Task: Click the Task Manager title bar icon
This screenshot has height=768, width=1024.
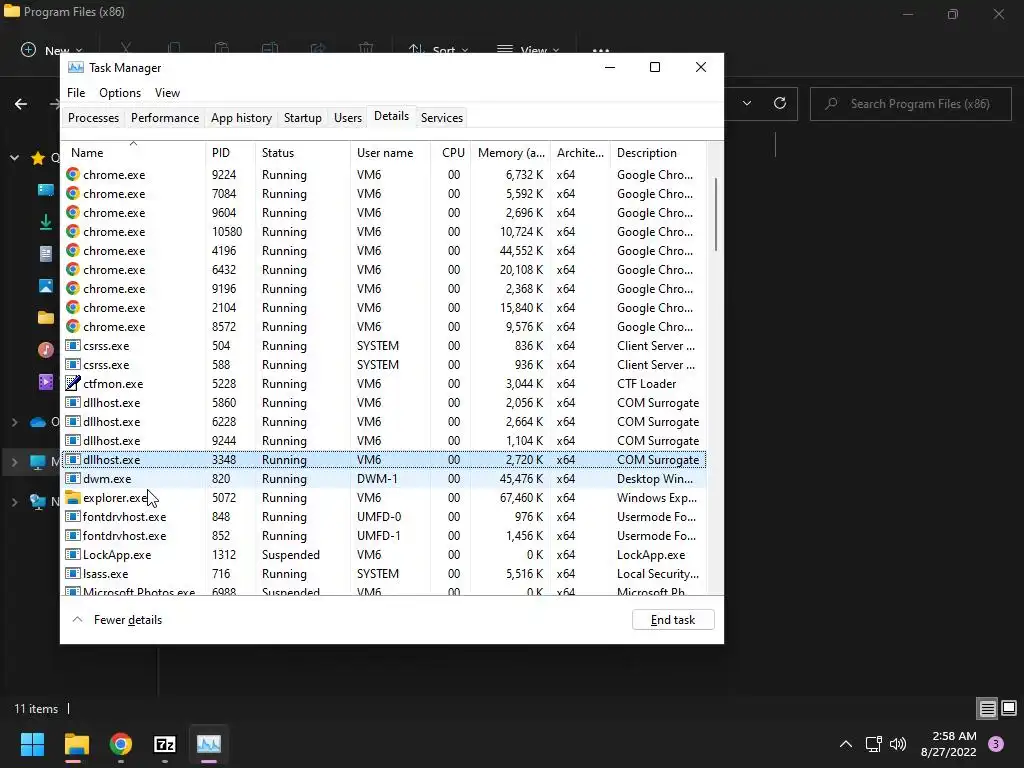Action: pyautogui.click(x=76, y=67)
